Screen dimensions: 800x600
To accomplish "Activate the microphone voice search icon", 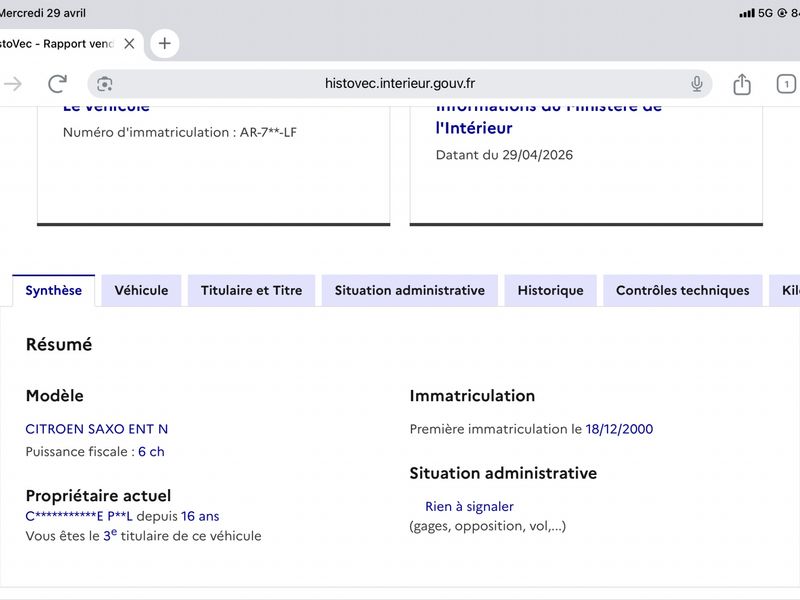I will tap(696, 84).
